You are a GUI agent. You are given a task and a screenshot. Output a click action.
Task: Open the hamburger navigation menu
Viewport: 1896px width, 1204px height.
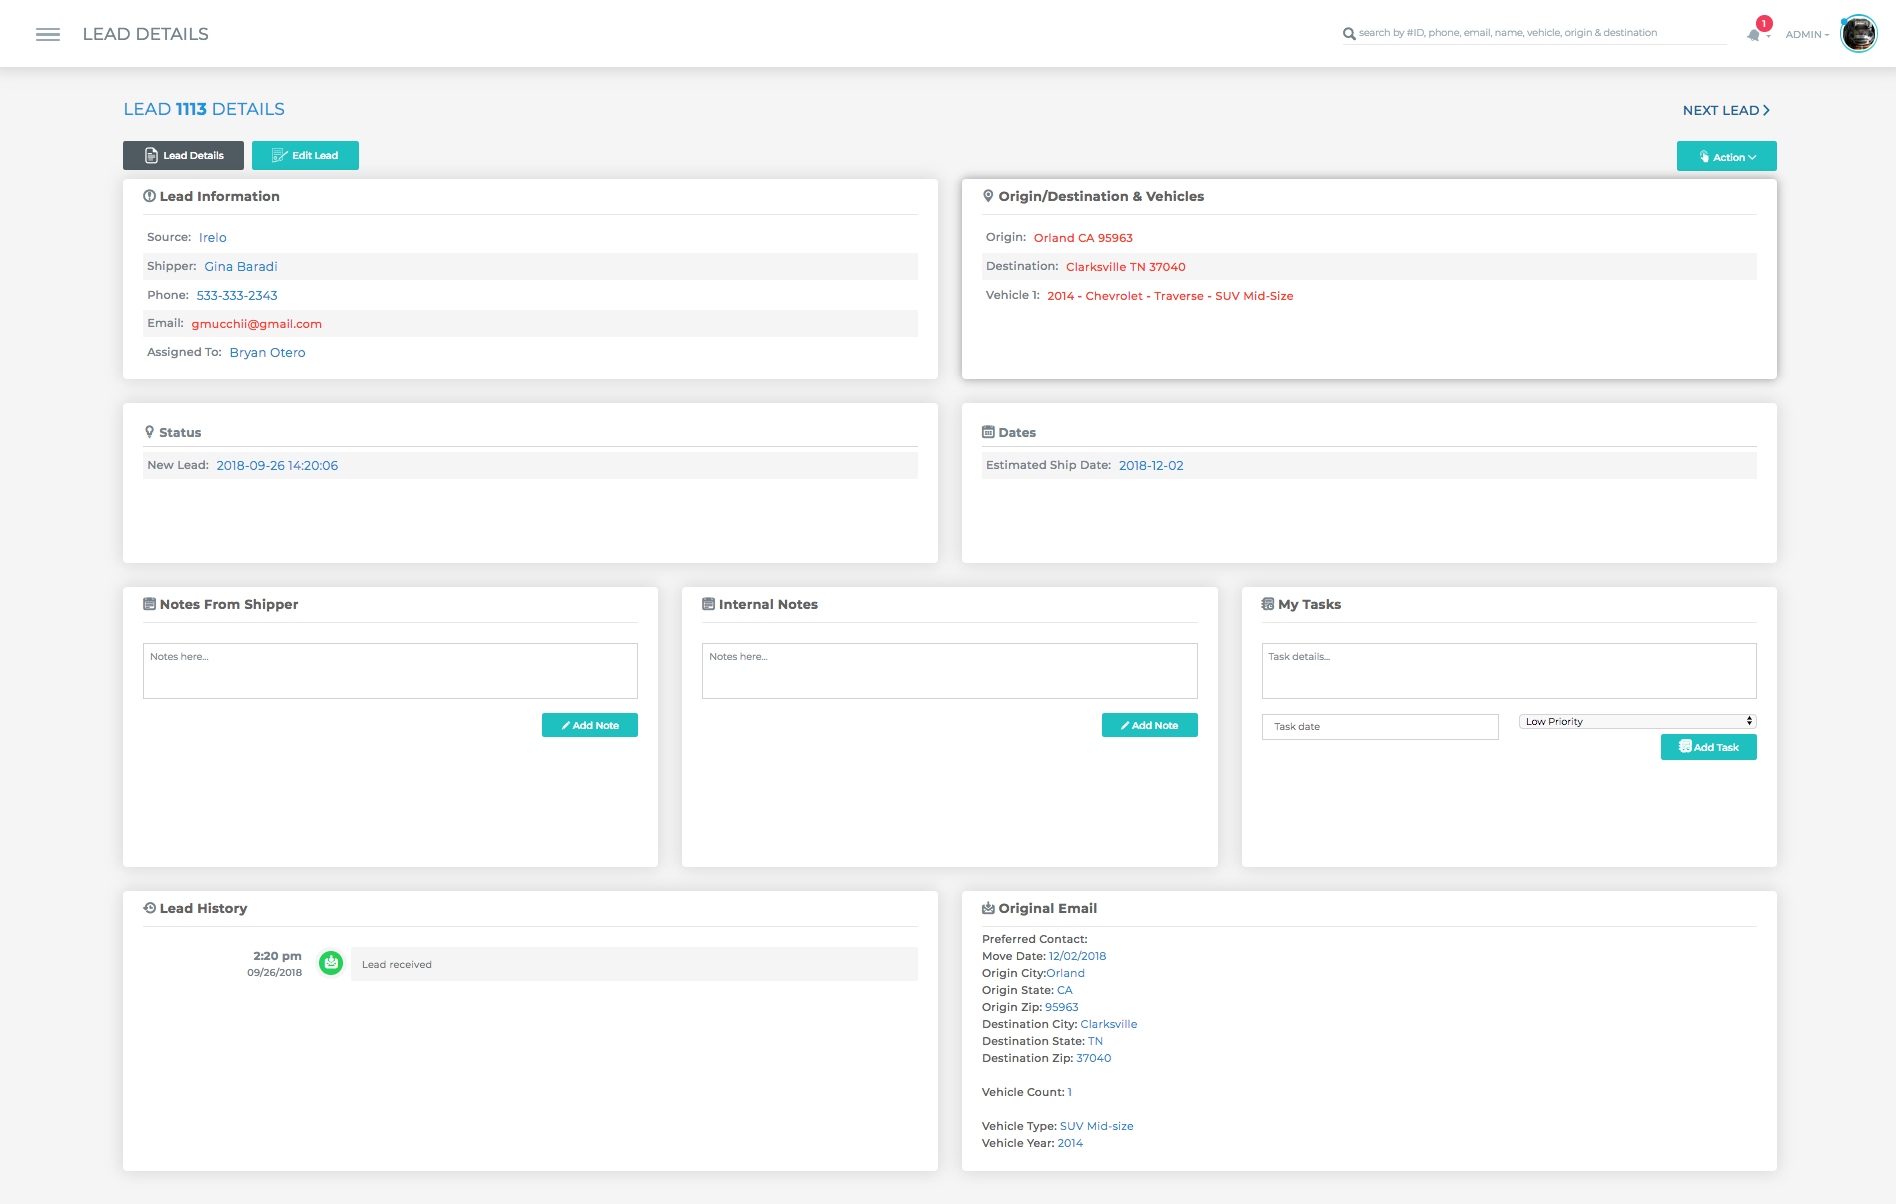click(x=48, y=34)
